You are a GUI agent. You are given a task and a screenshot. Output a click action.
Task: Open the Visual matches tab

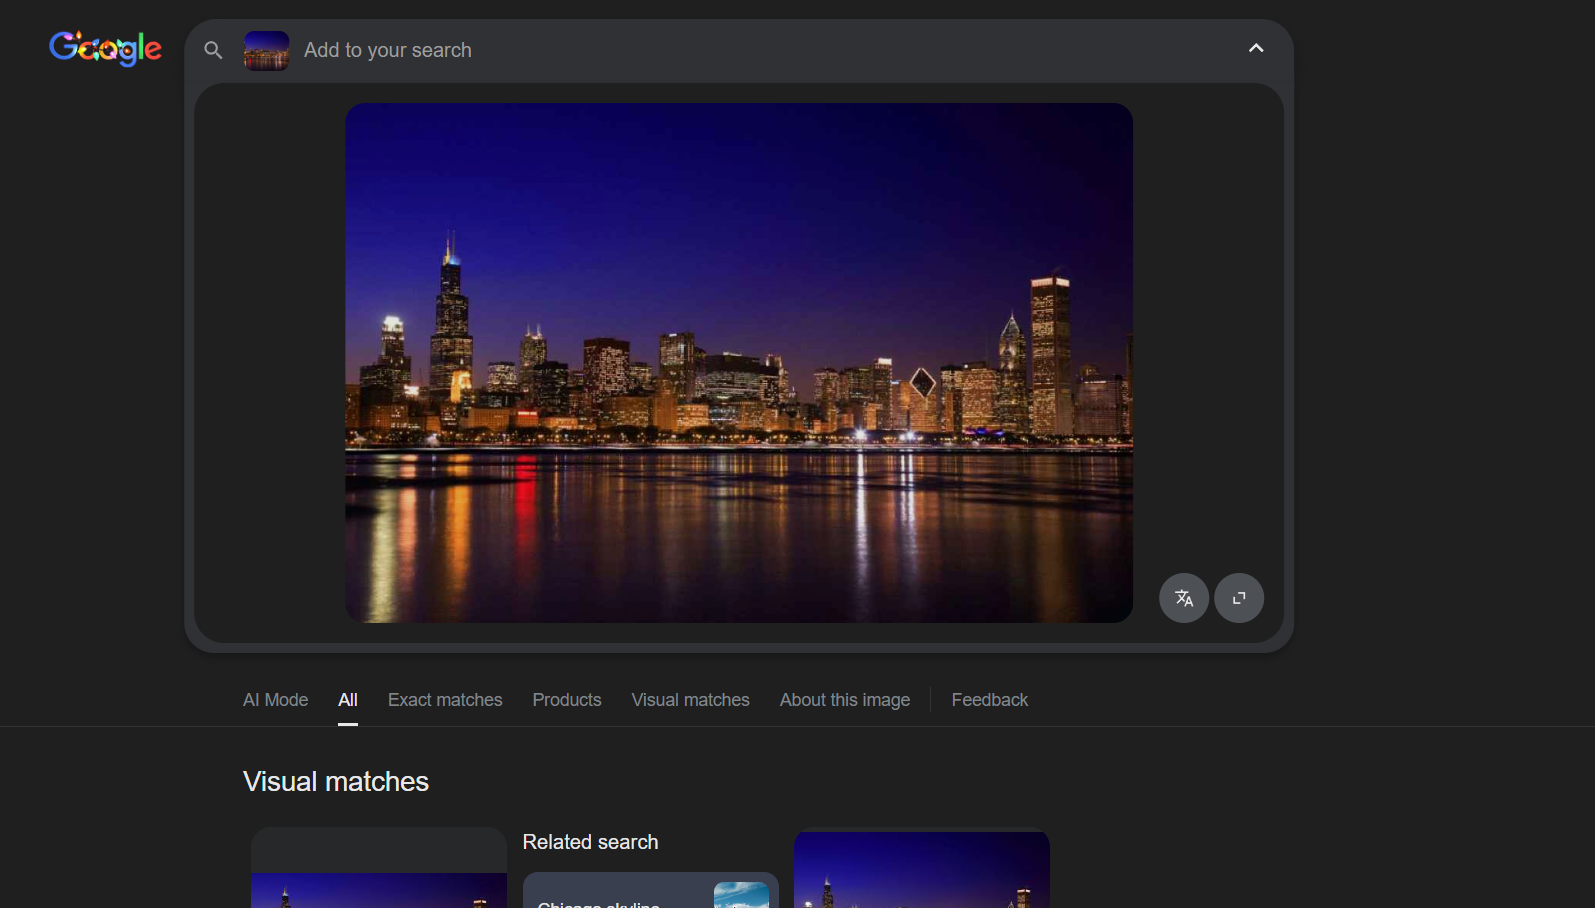click(690, 700)
